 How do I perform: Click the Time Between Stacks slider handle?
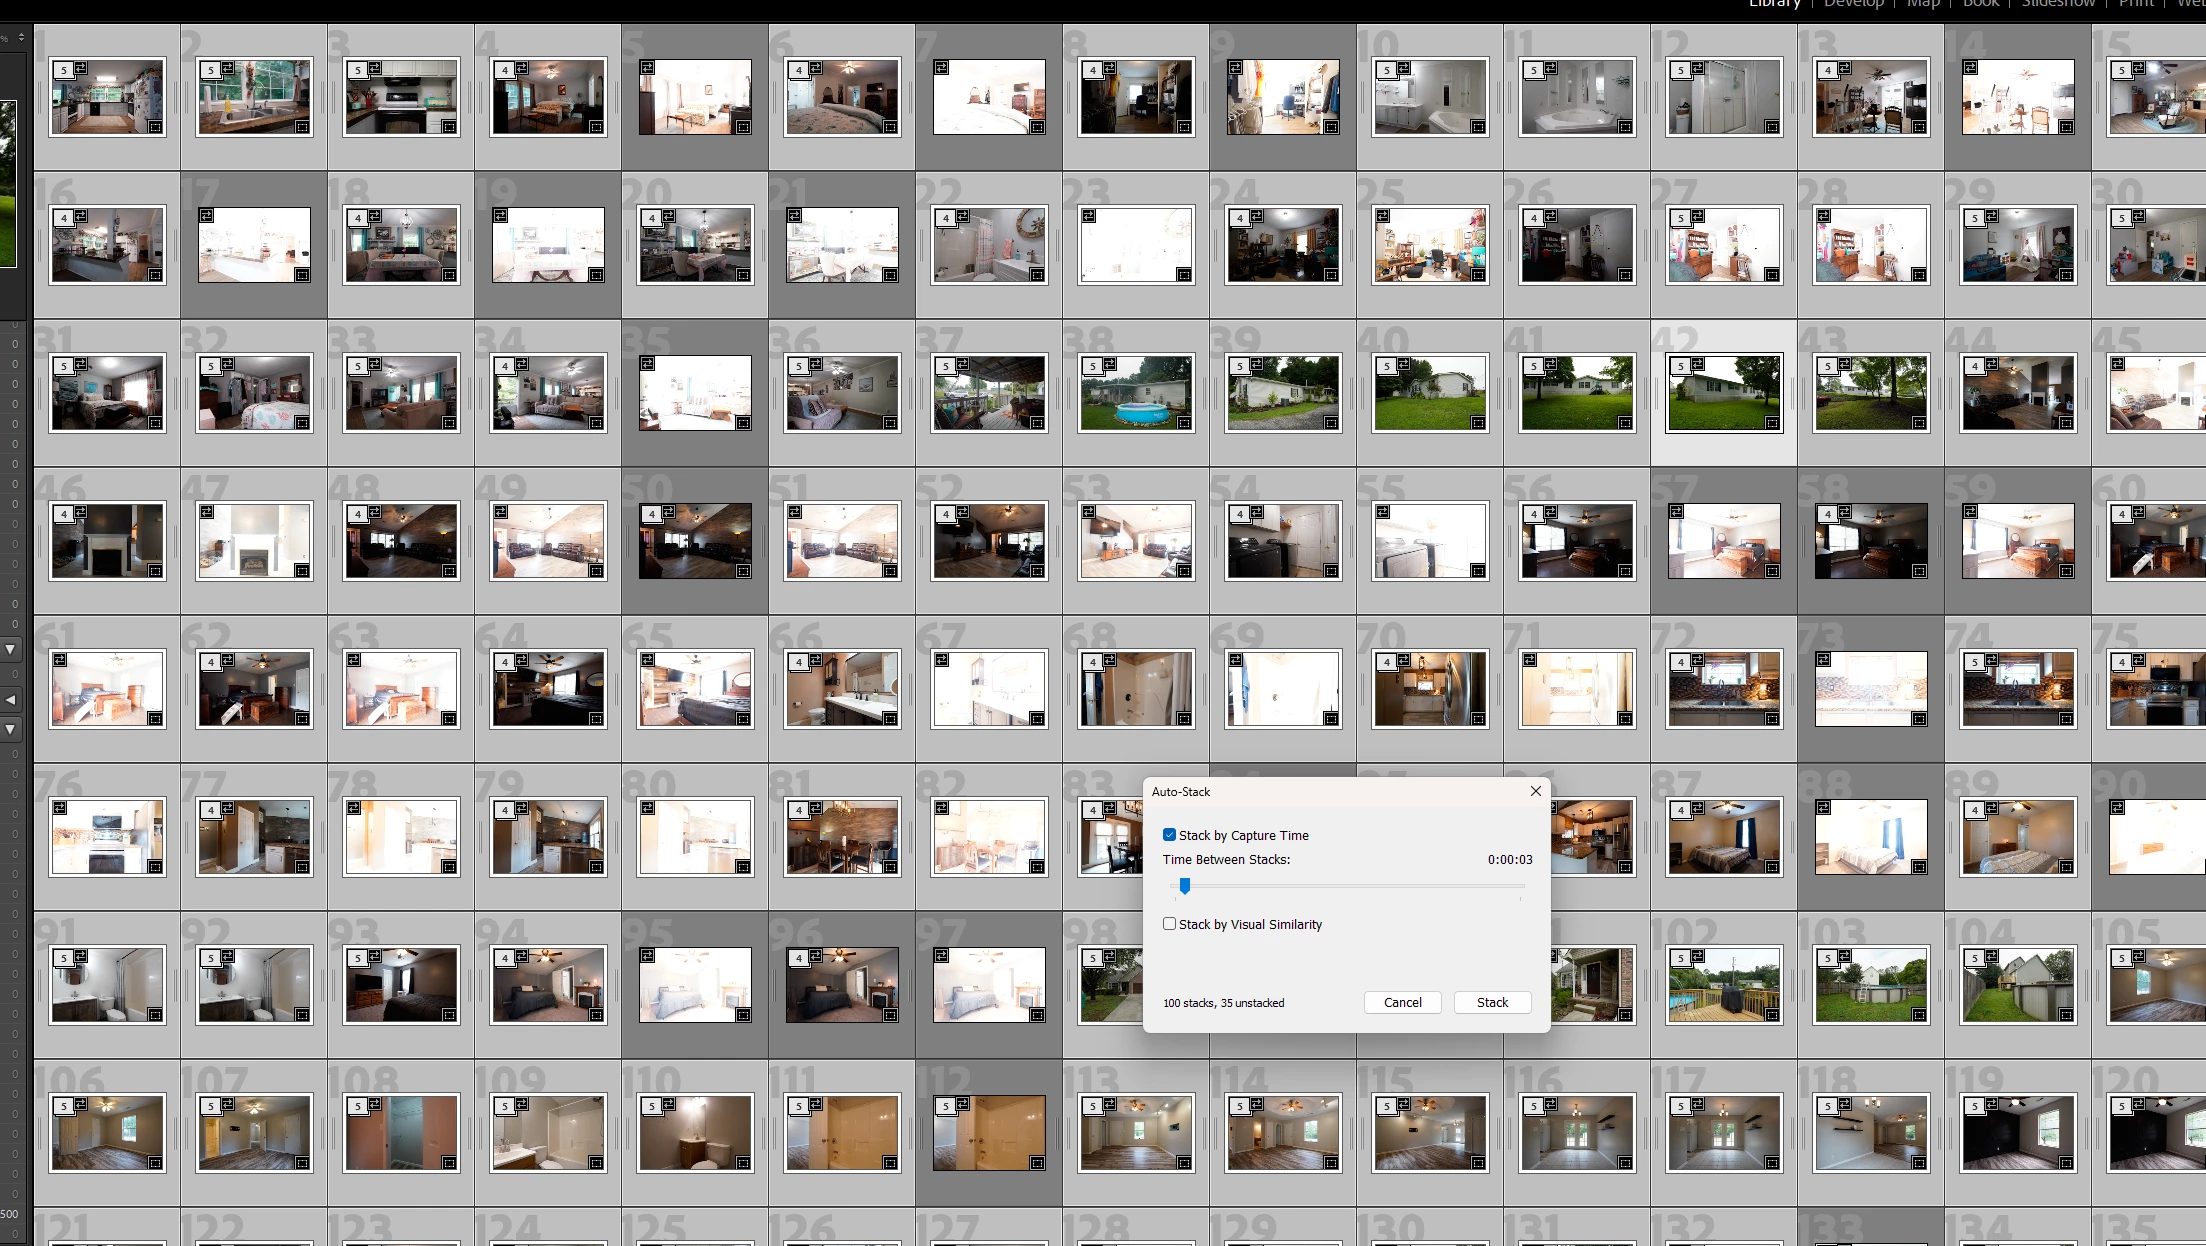click(x=1185, y=886)
